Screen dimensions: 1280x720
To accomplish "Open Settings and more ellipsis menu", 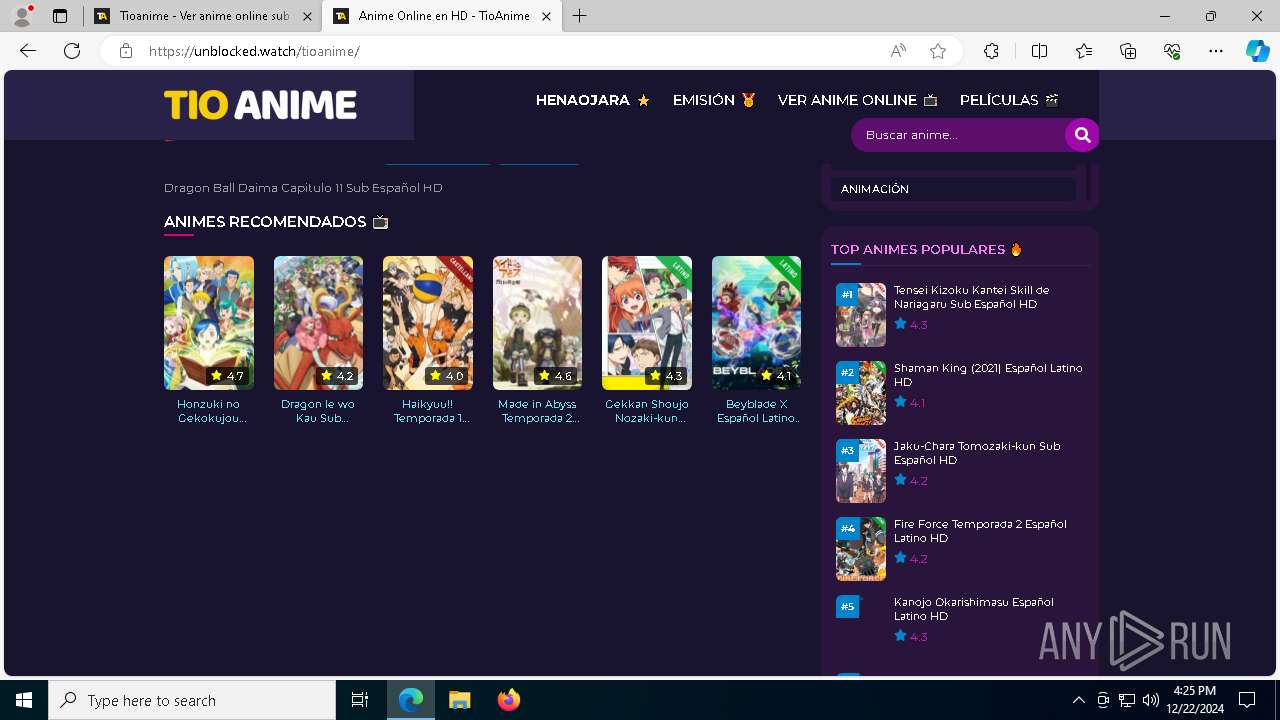I will pyautogui.click(x=1216, y=51).
